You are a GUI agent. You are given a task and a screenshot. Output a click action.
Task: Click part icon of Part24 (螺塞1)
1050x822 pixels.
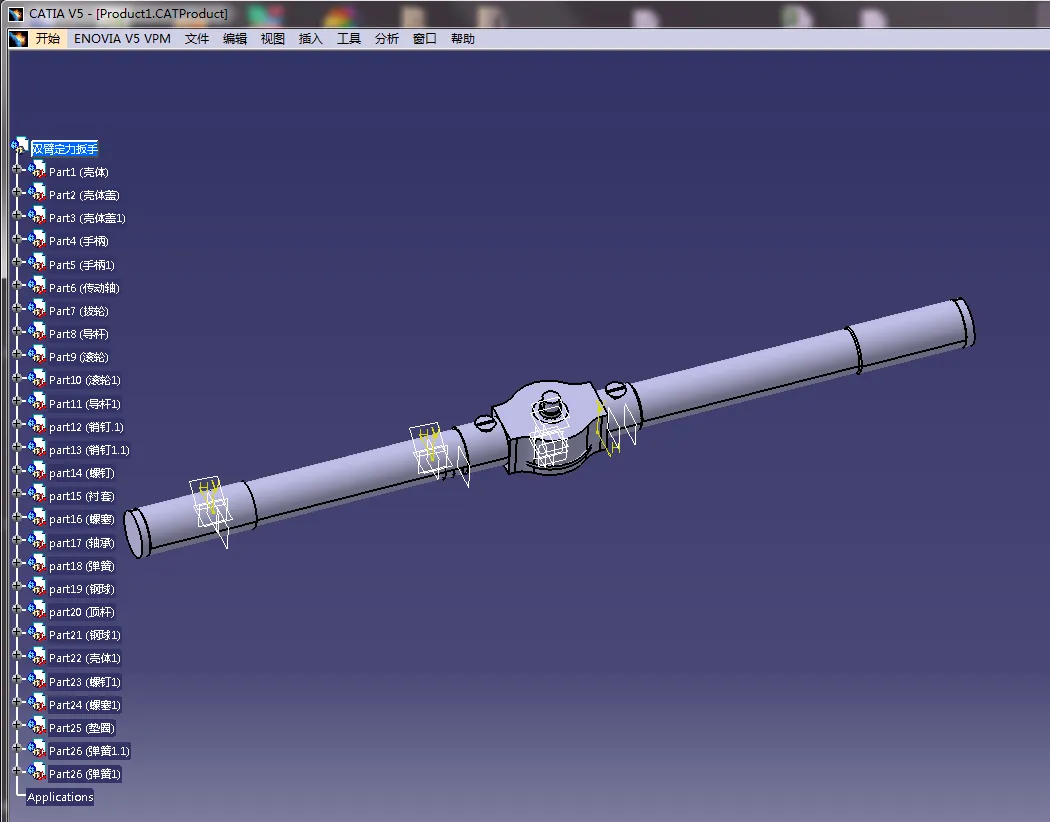point(38,702)
